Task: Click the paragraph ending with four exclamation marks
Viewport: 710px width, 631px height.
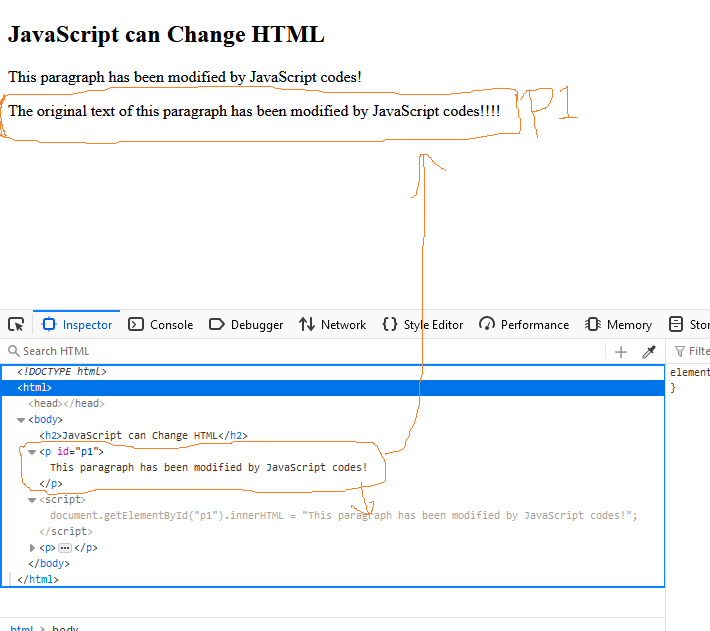Action: point(254,111)
